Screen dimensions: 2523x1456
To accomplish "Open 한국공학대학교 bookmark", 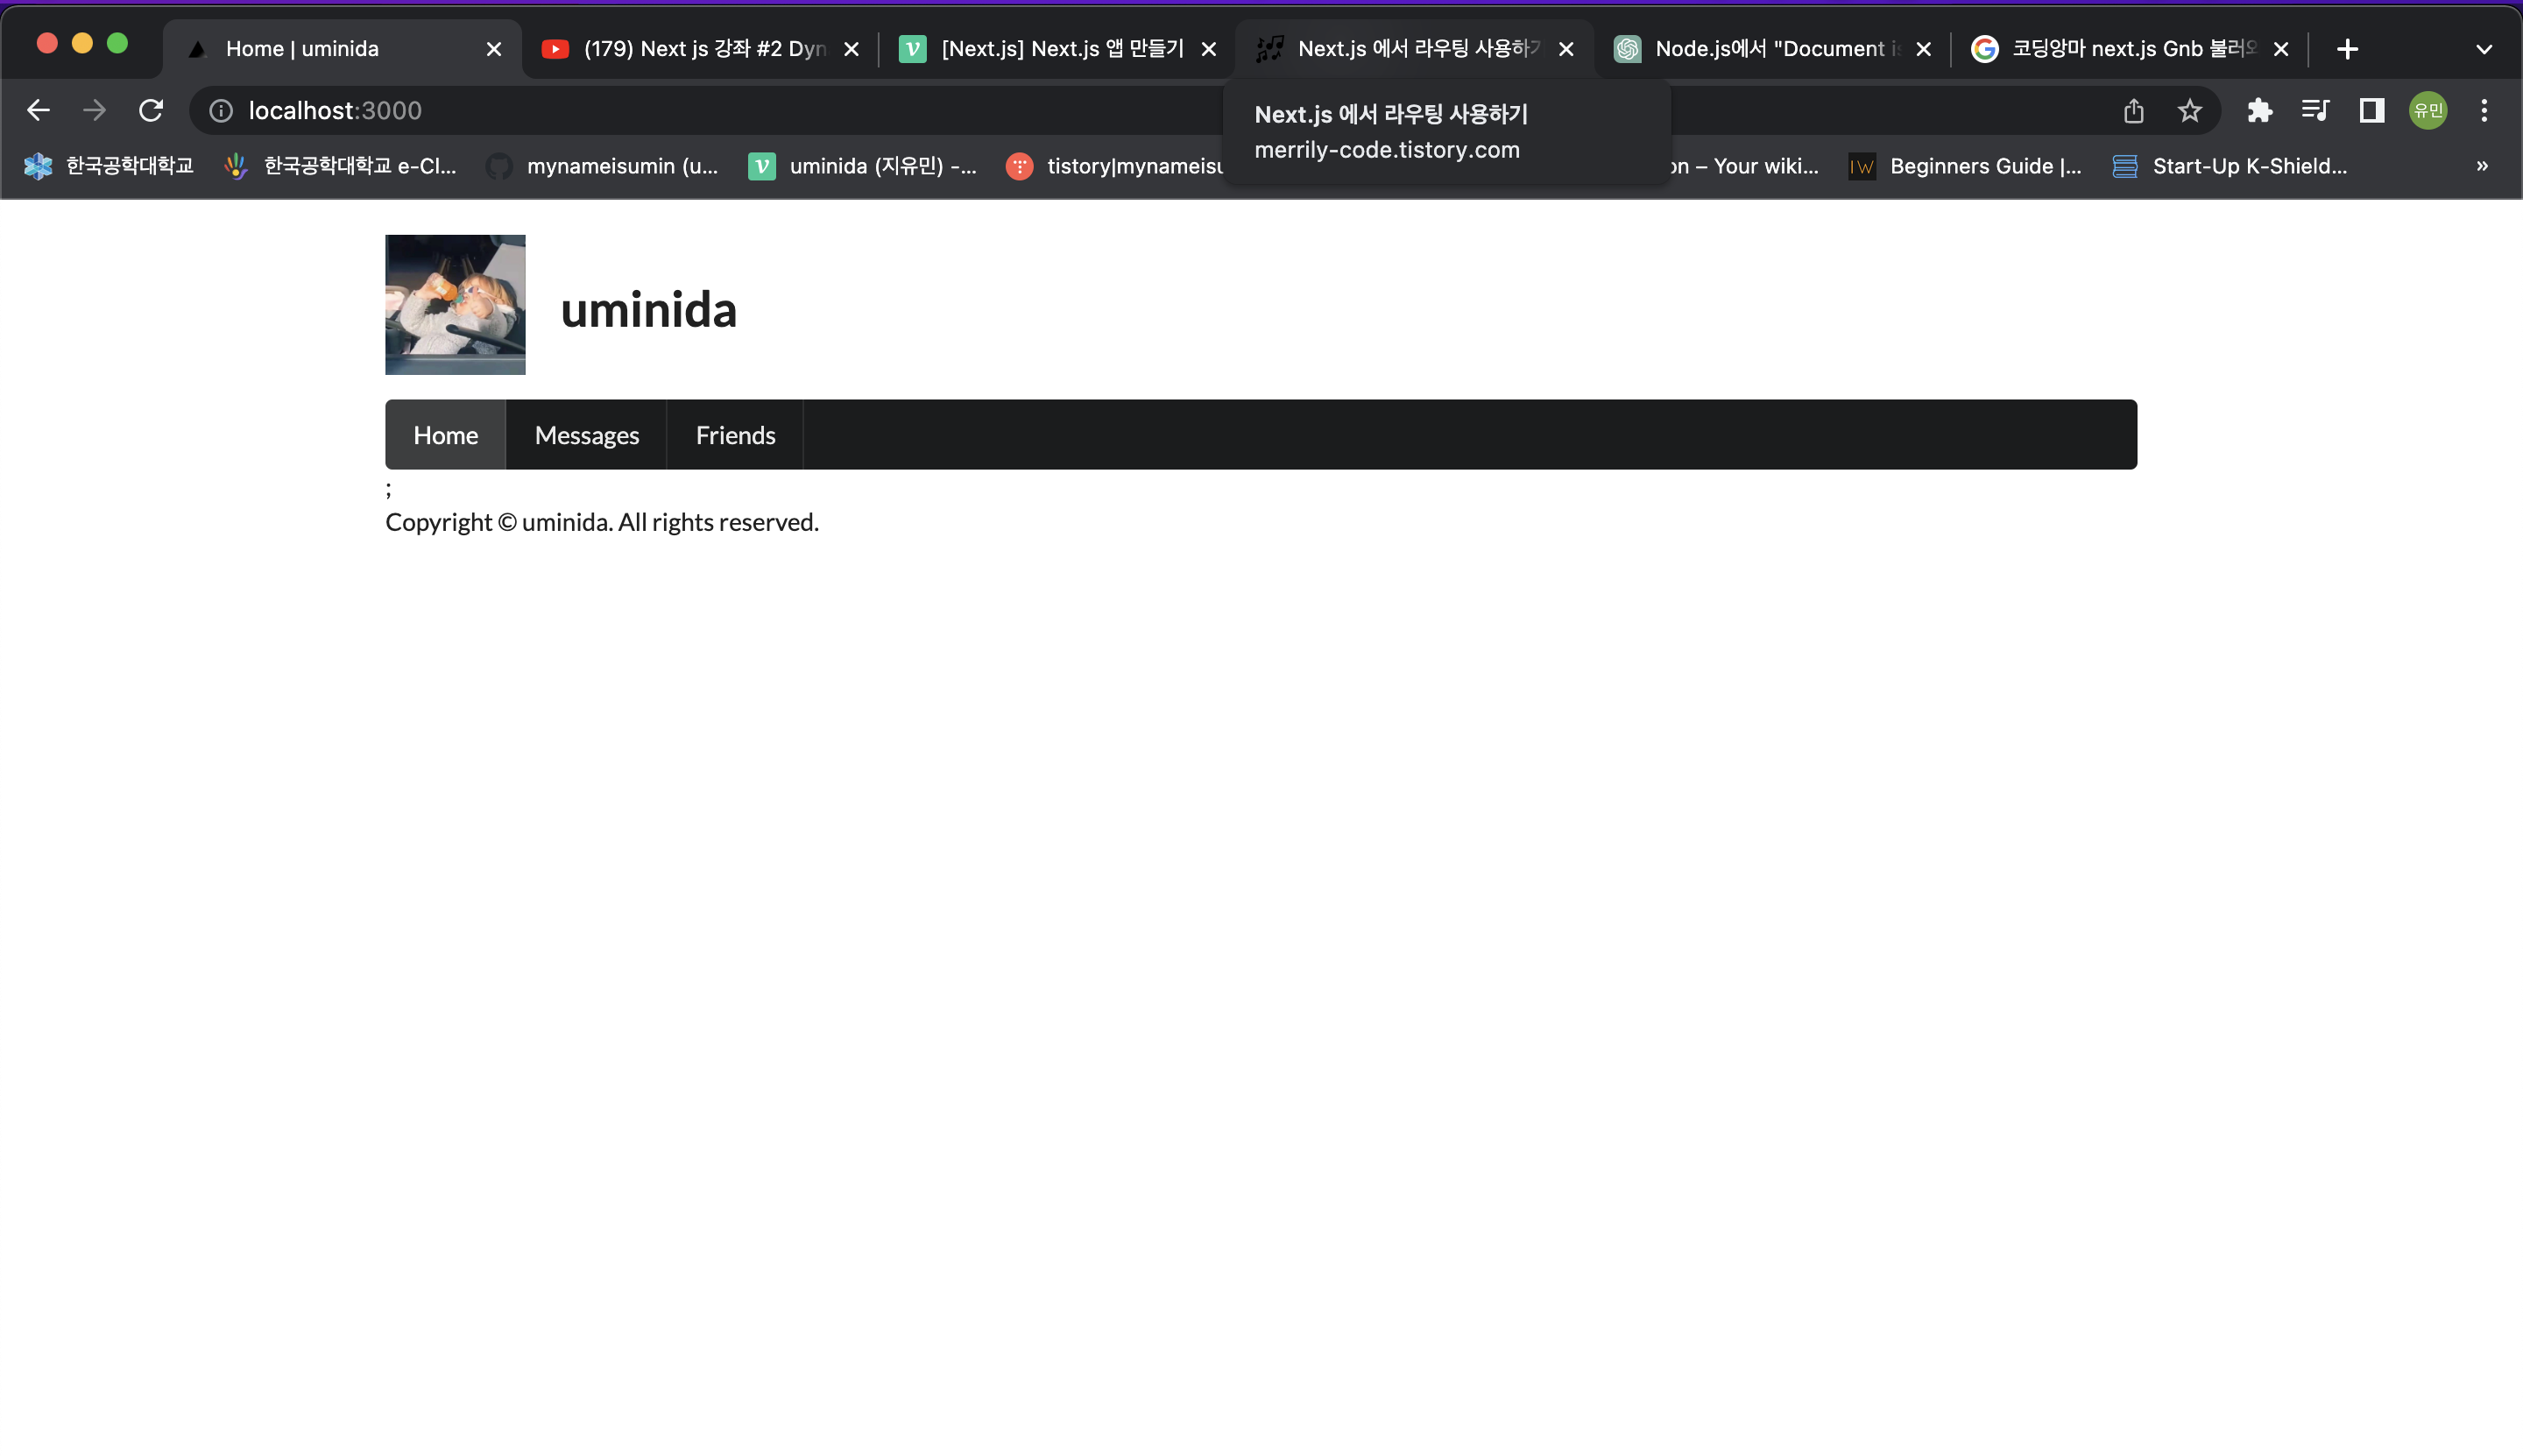I will (109, 166).
